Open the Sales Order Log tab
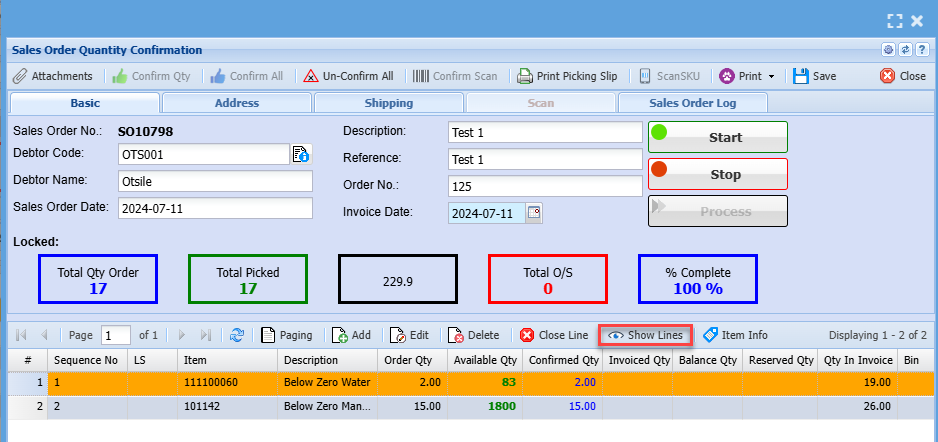 coord(693,103)
